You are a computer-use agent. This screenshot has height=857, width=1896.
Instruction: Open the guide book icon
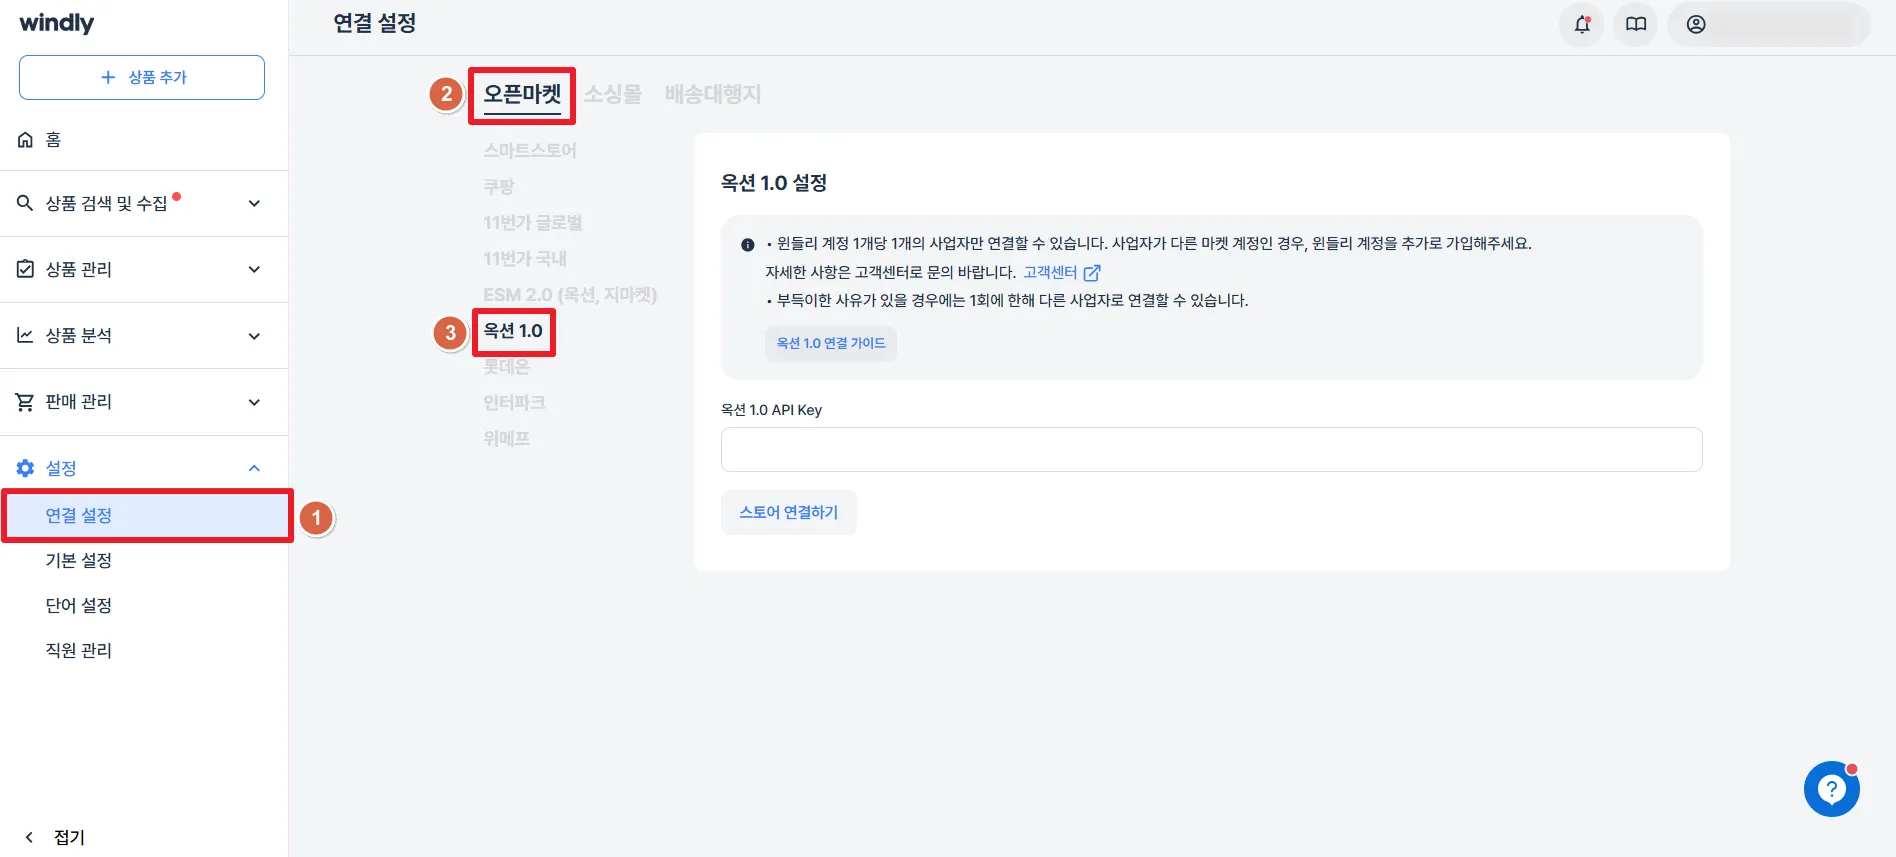[x=1636, y=24]
